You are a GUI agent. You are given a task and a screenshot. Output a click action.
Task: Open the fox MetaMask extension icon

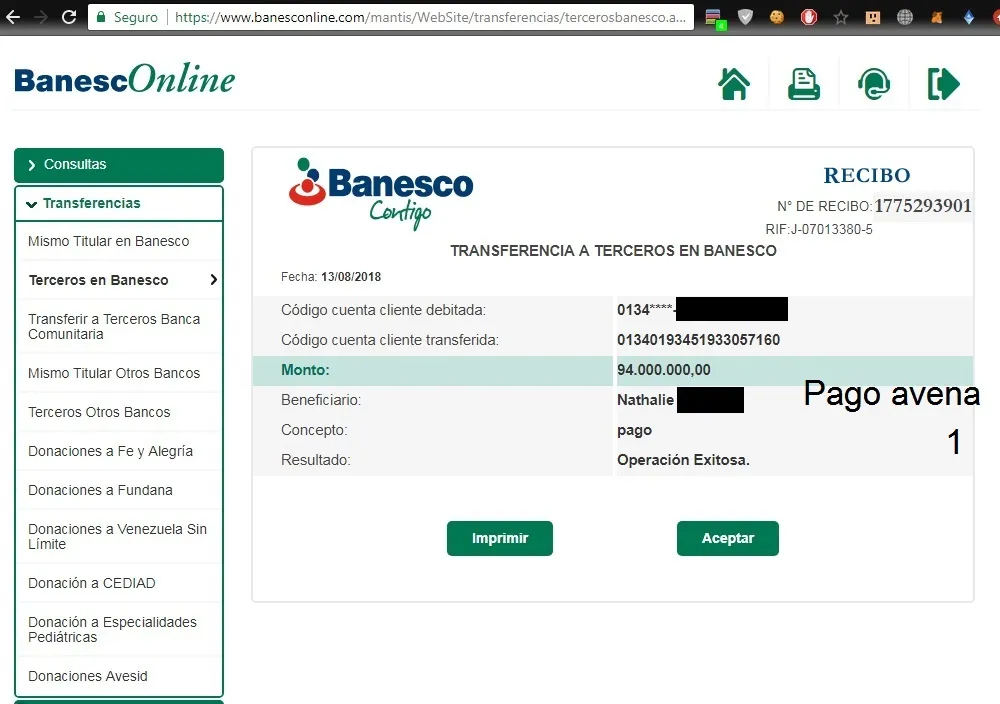pos(936,17)
